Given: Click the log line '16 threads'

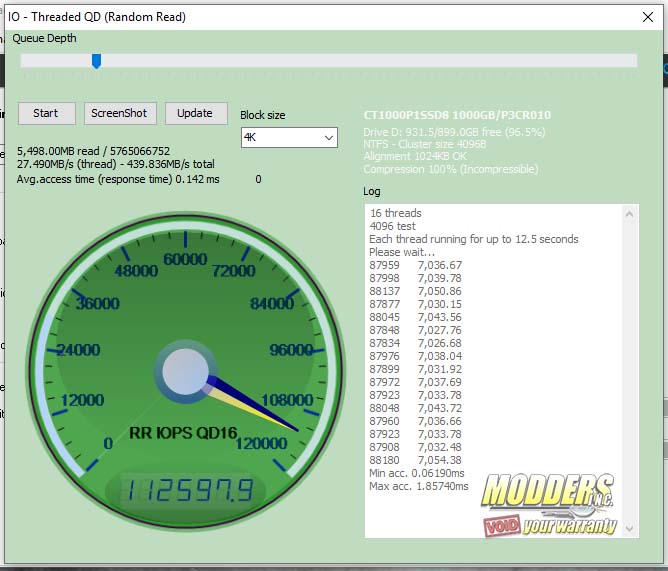Looking at the screenshot, I should [396, 213].
